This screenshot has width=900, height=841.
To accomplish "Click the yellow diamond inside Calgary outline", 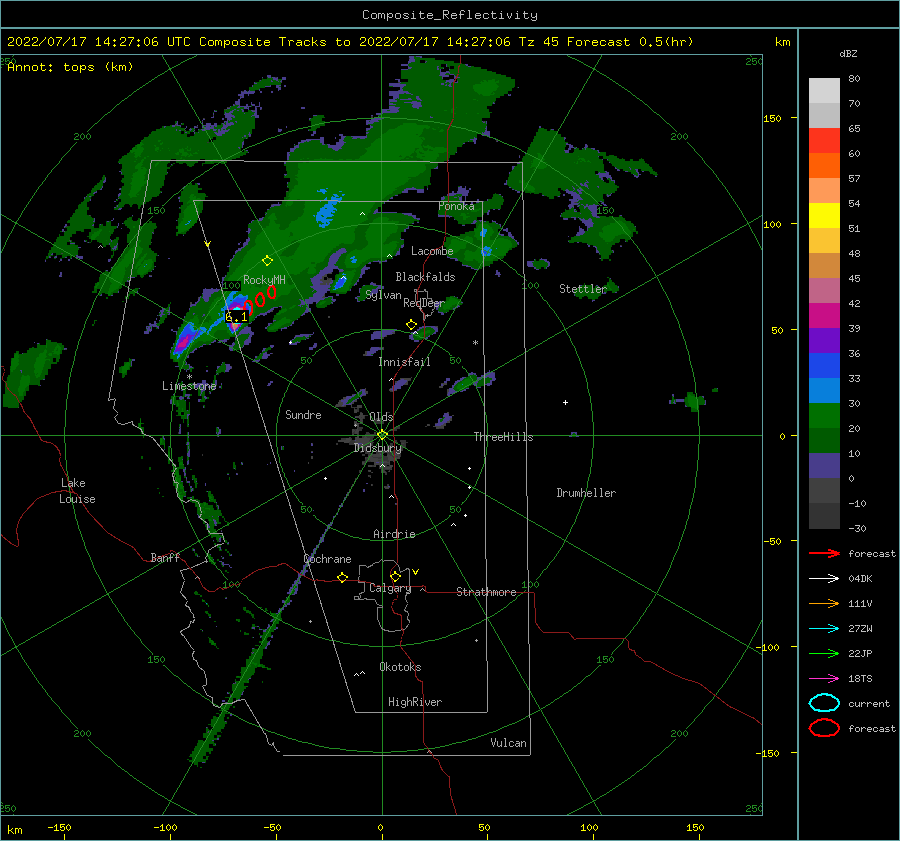I will pyautogui.click(x=395, y=576).
